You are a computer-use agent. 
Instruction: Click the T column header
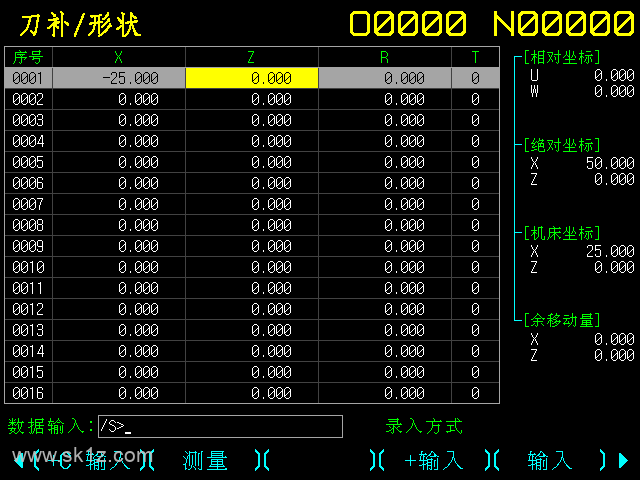(x=476, y=57)
